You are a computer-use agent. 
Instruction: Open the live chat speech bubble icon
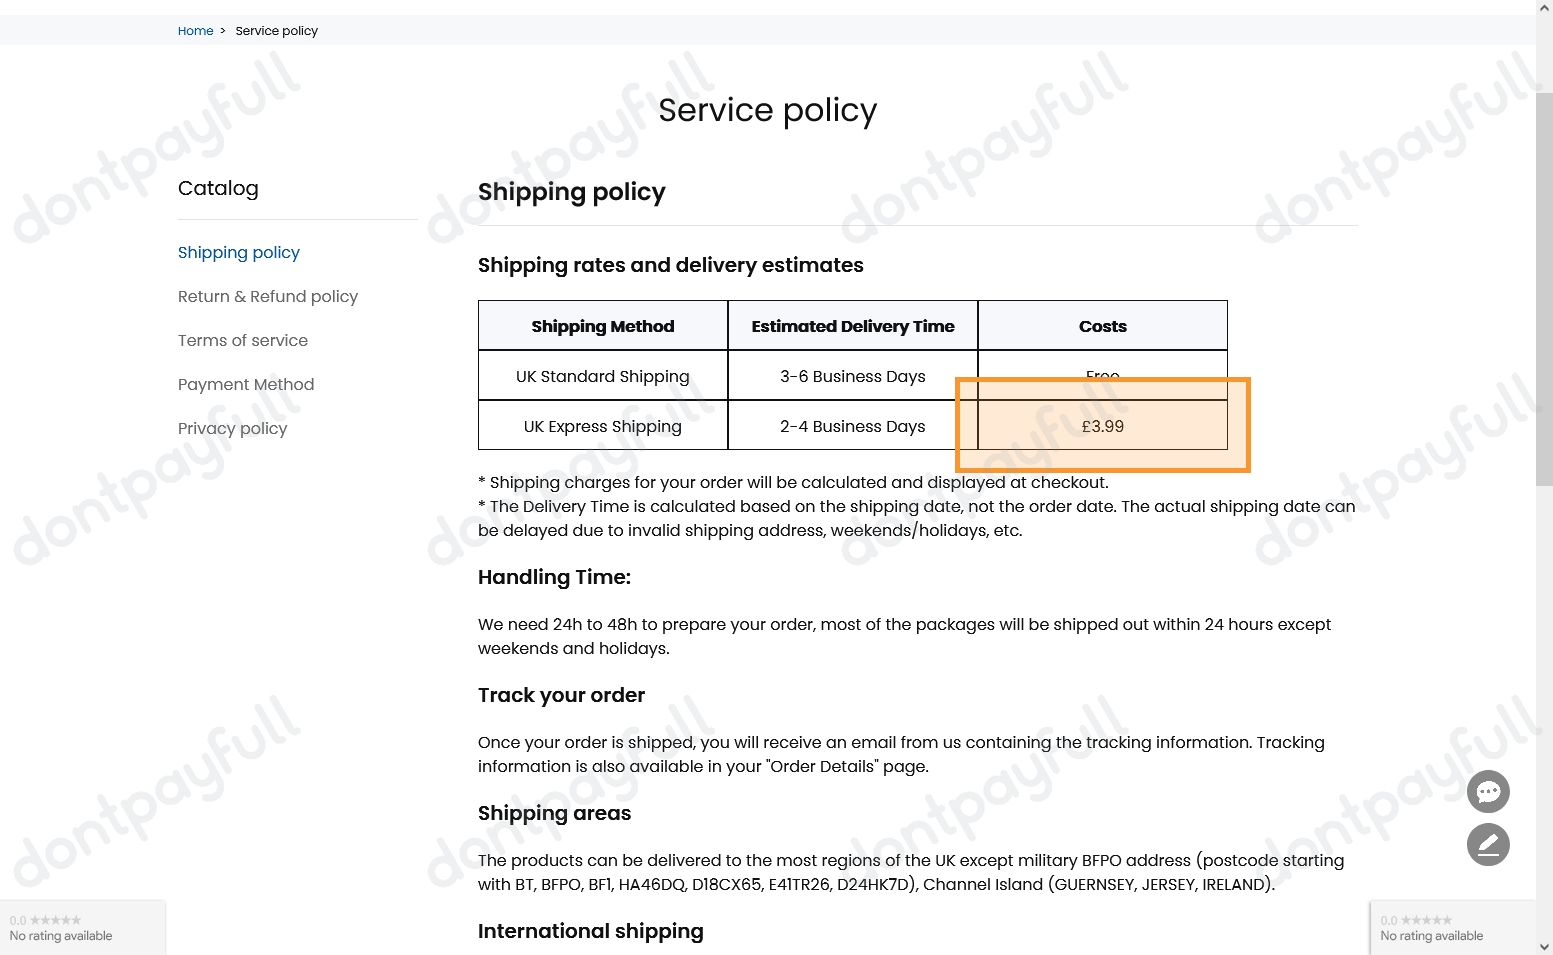point(1488,792)
